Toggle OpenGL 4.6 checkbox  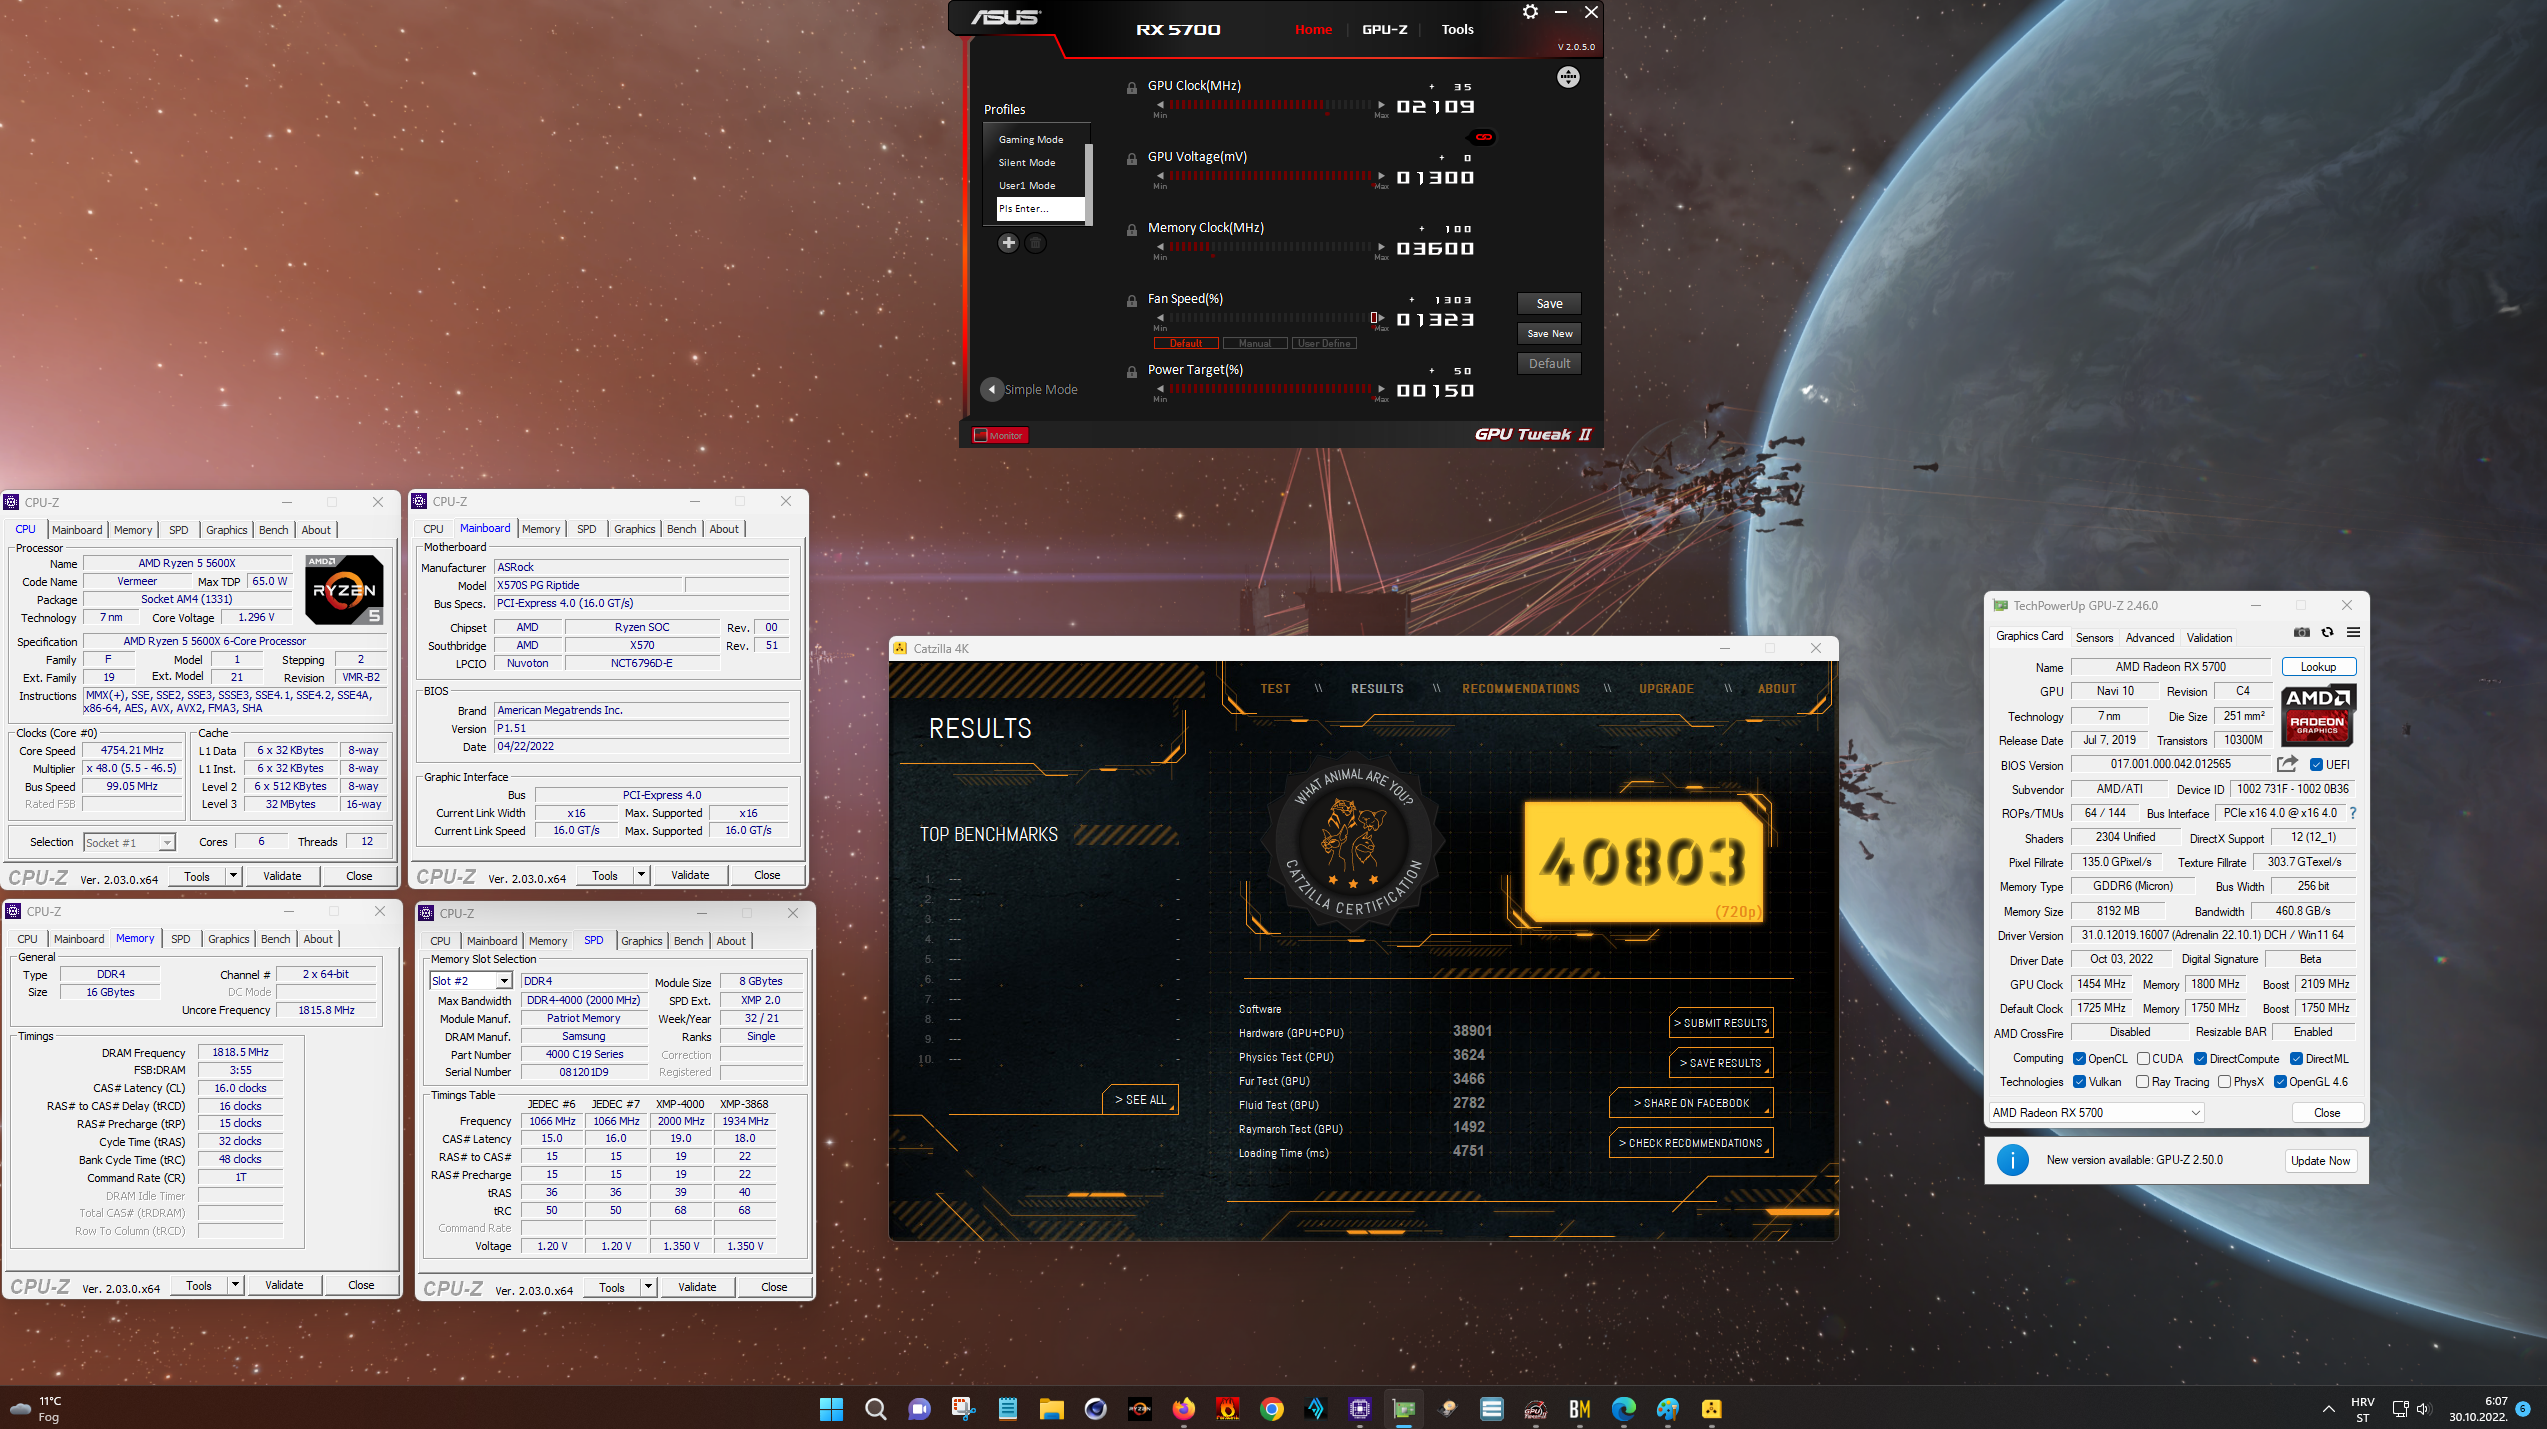coord(2280,1082)
